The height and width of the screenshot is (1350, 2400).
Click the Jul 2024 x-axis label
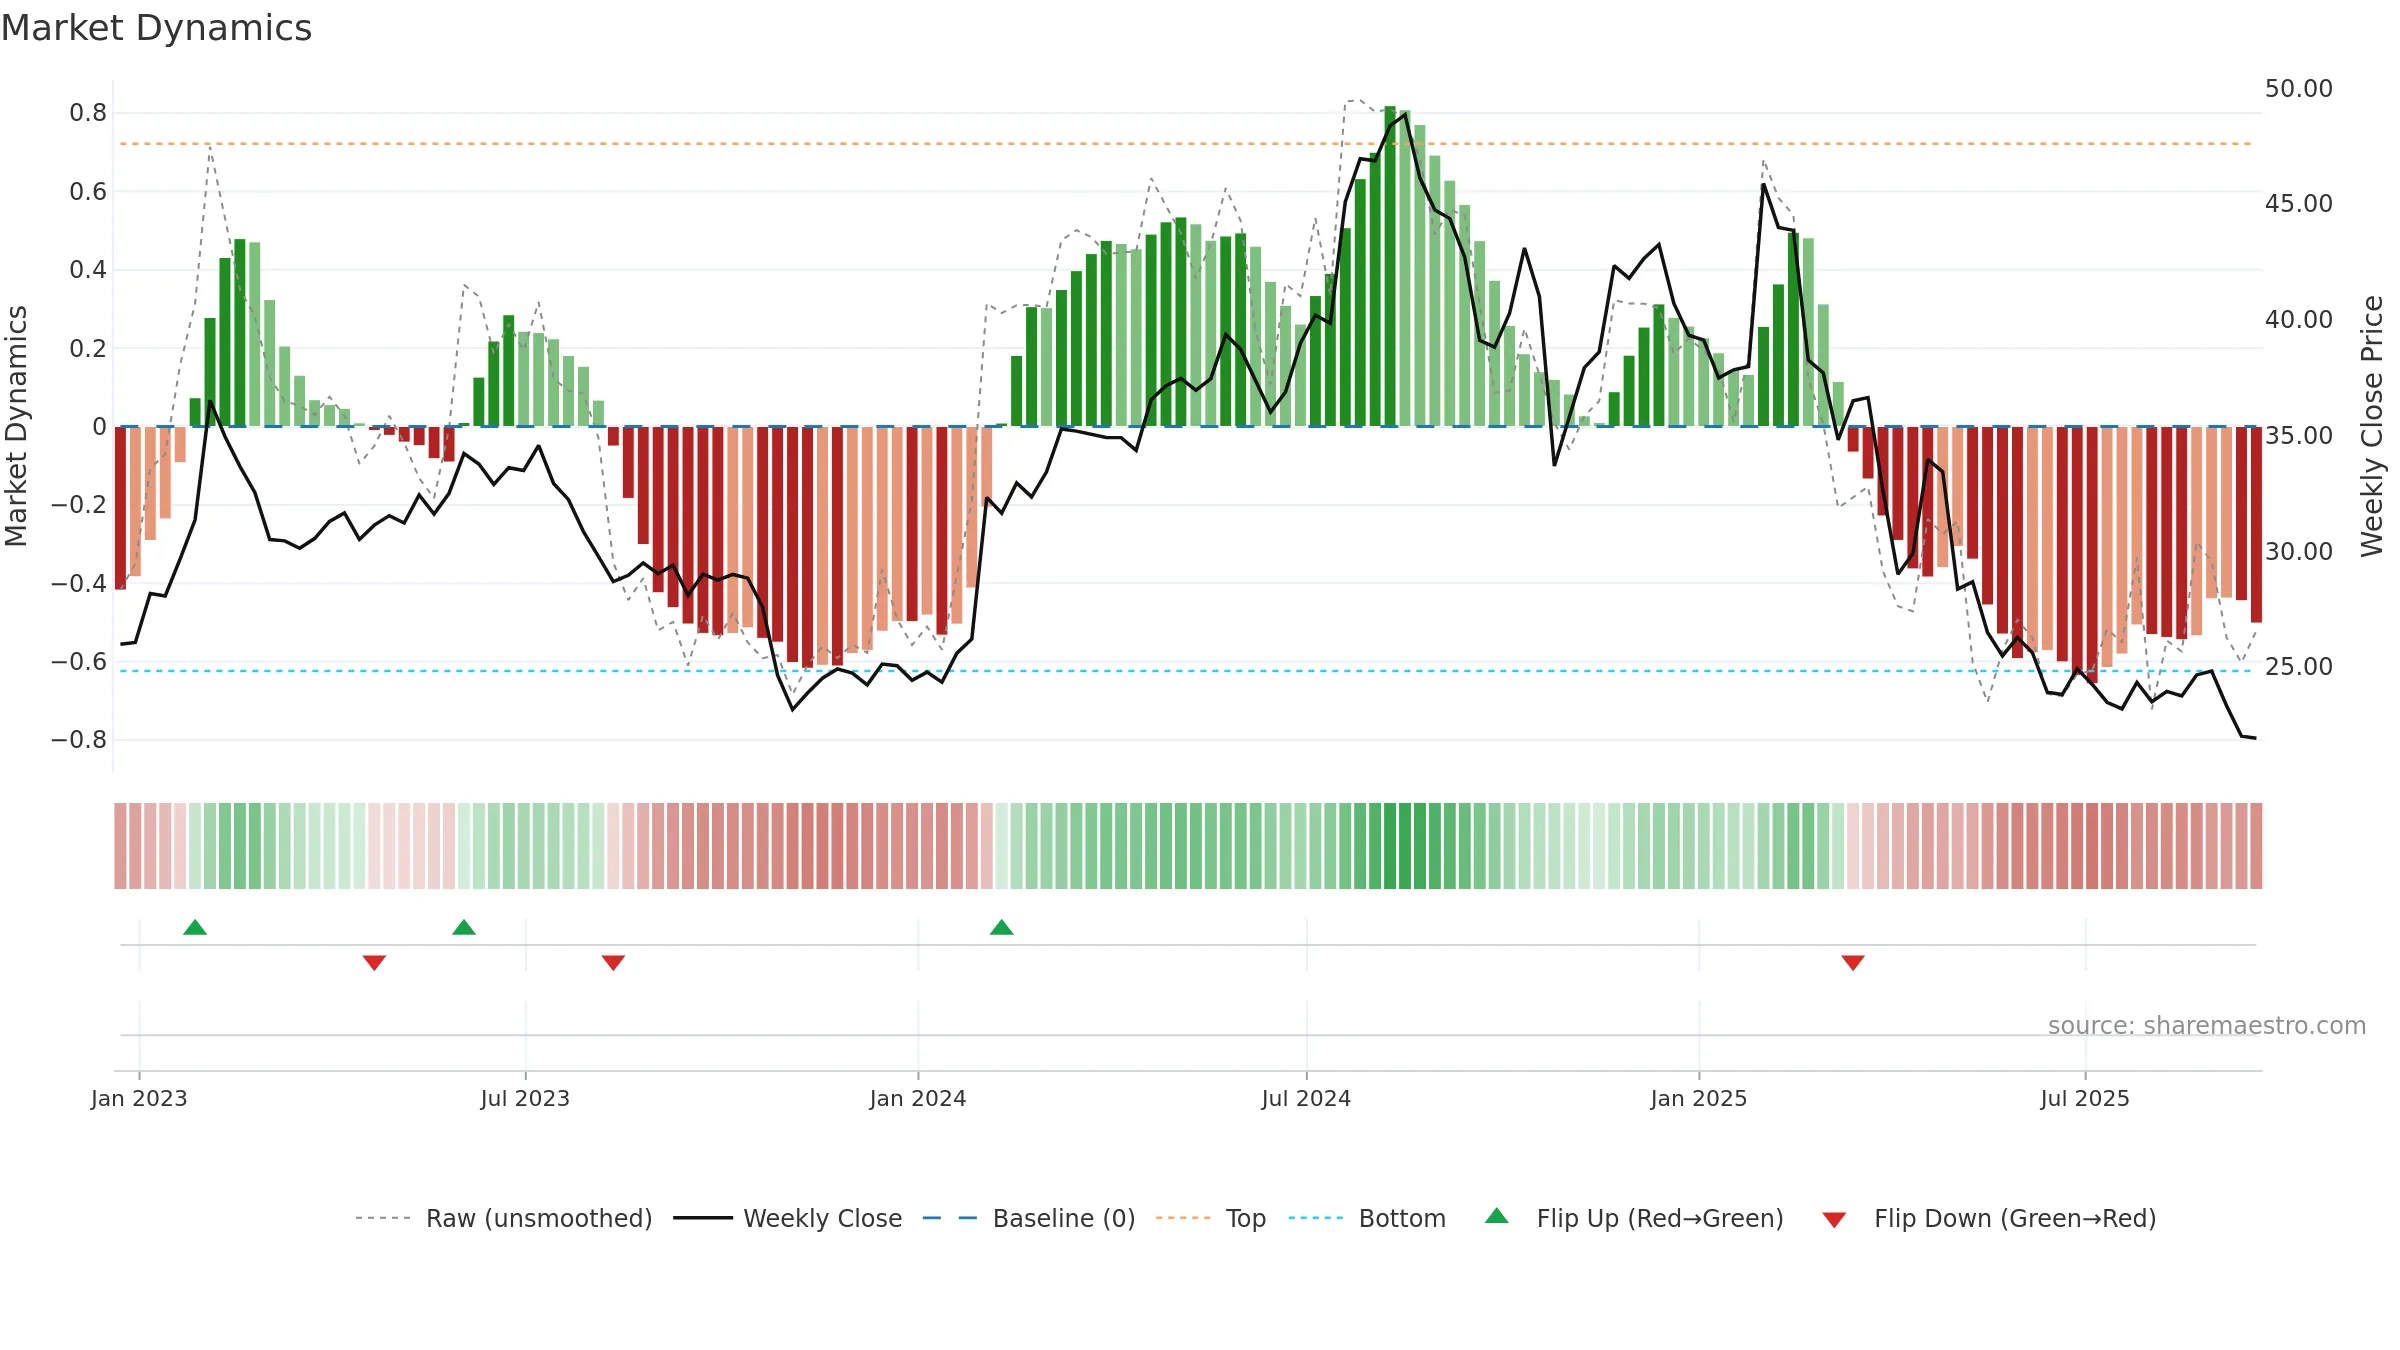pos(1306,1098)
